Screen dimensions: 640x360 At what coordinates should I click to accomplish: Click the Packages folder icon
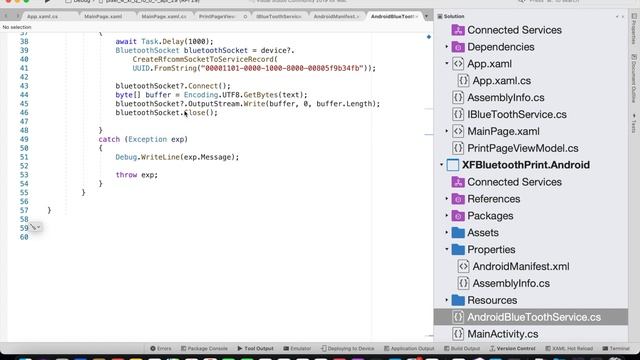tap(458, 216)
